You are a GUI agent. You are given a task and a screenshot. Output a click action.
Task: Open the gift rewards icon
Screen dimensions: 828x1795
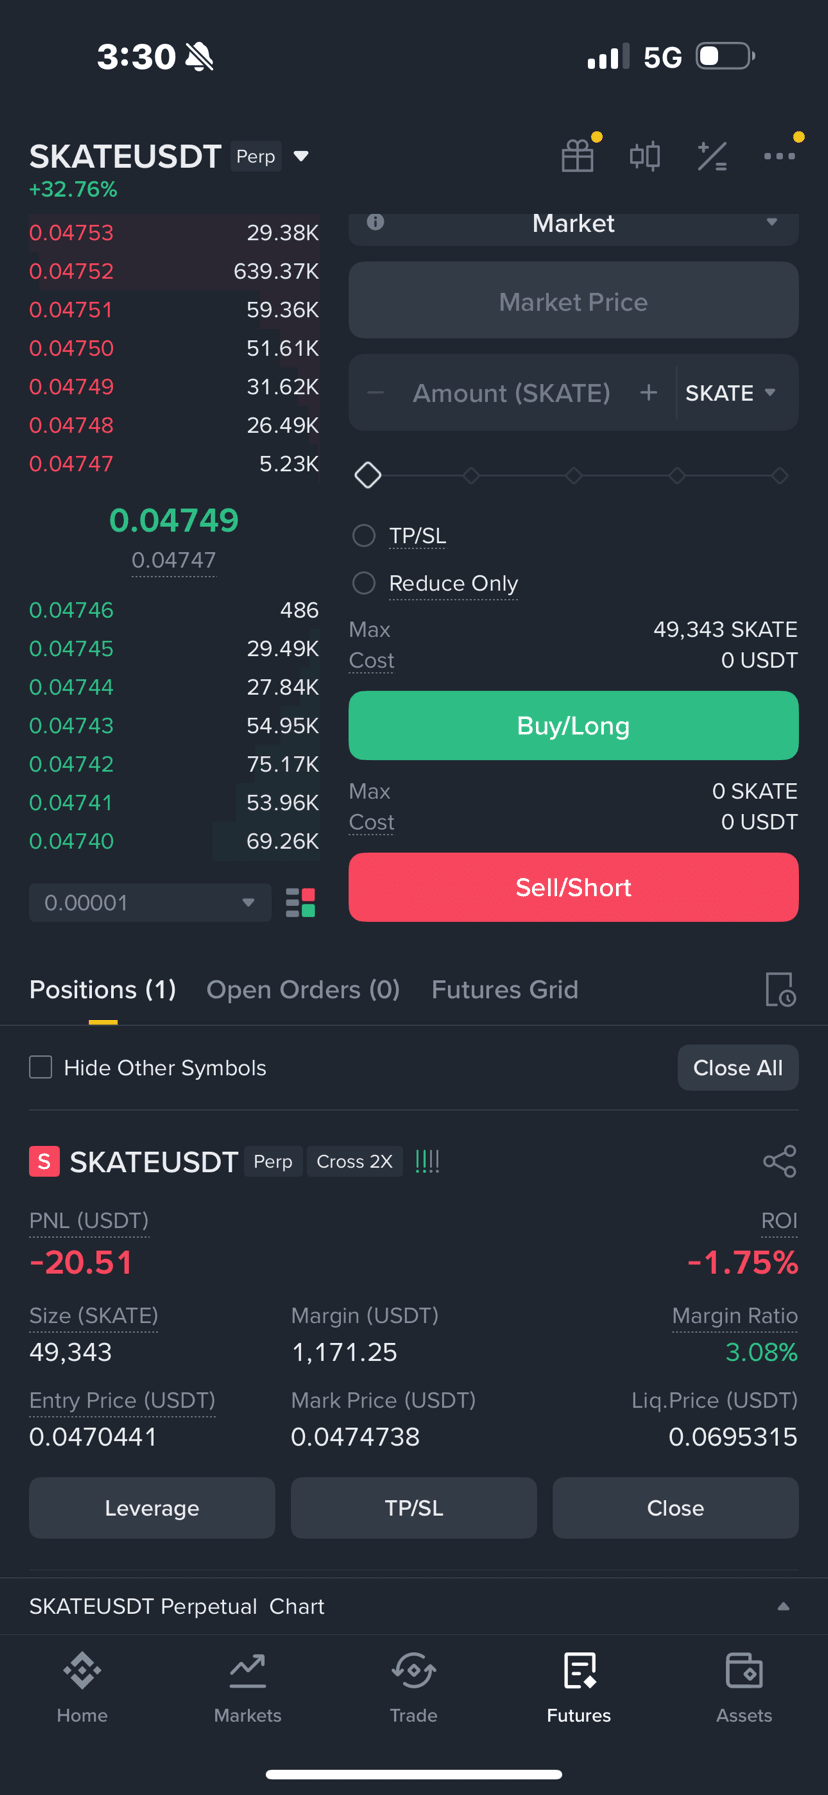click(578, 156)
